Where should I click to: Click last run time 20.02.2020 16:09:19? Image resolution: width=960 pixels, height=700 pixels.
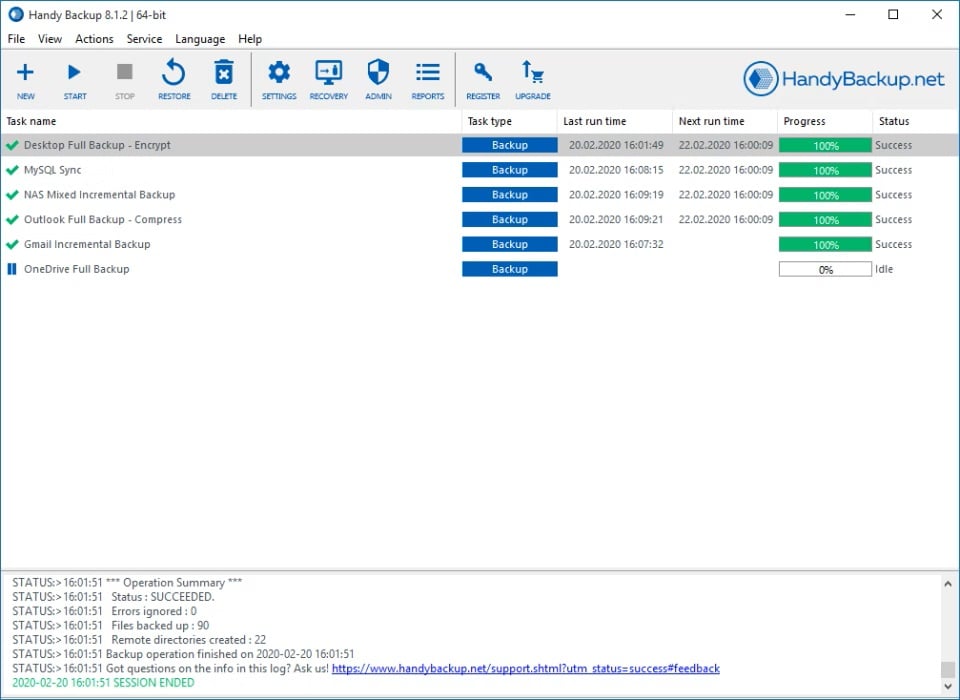click(x=616, y=195)
